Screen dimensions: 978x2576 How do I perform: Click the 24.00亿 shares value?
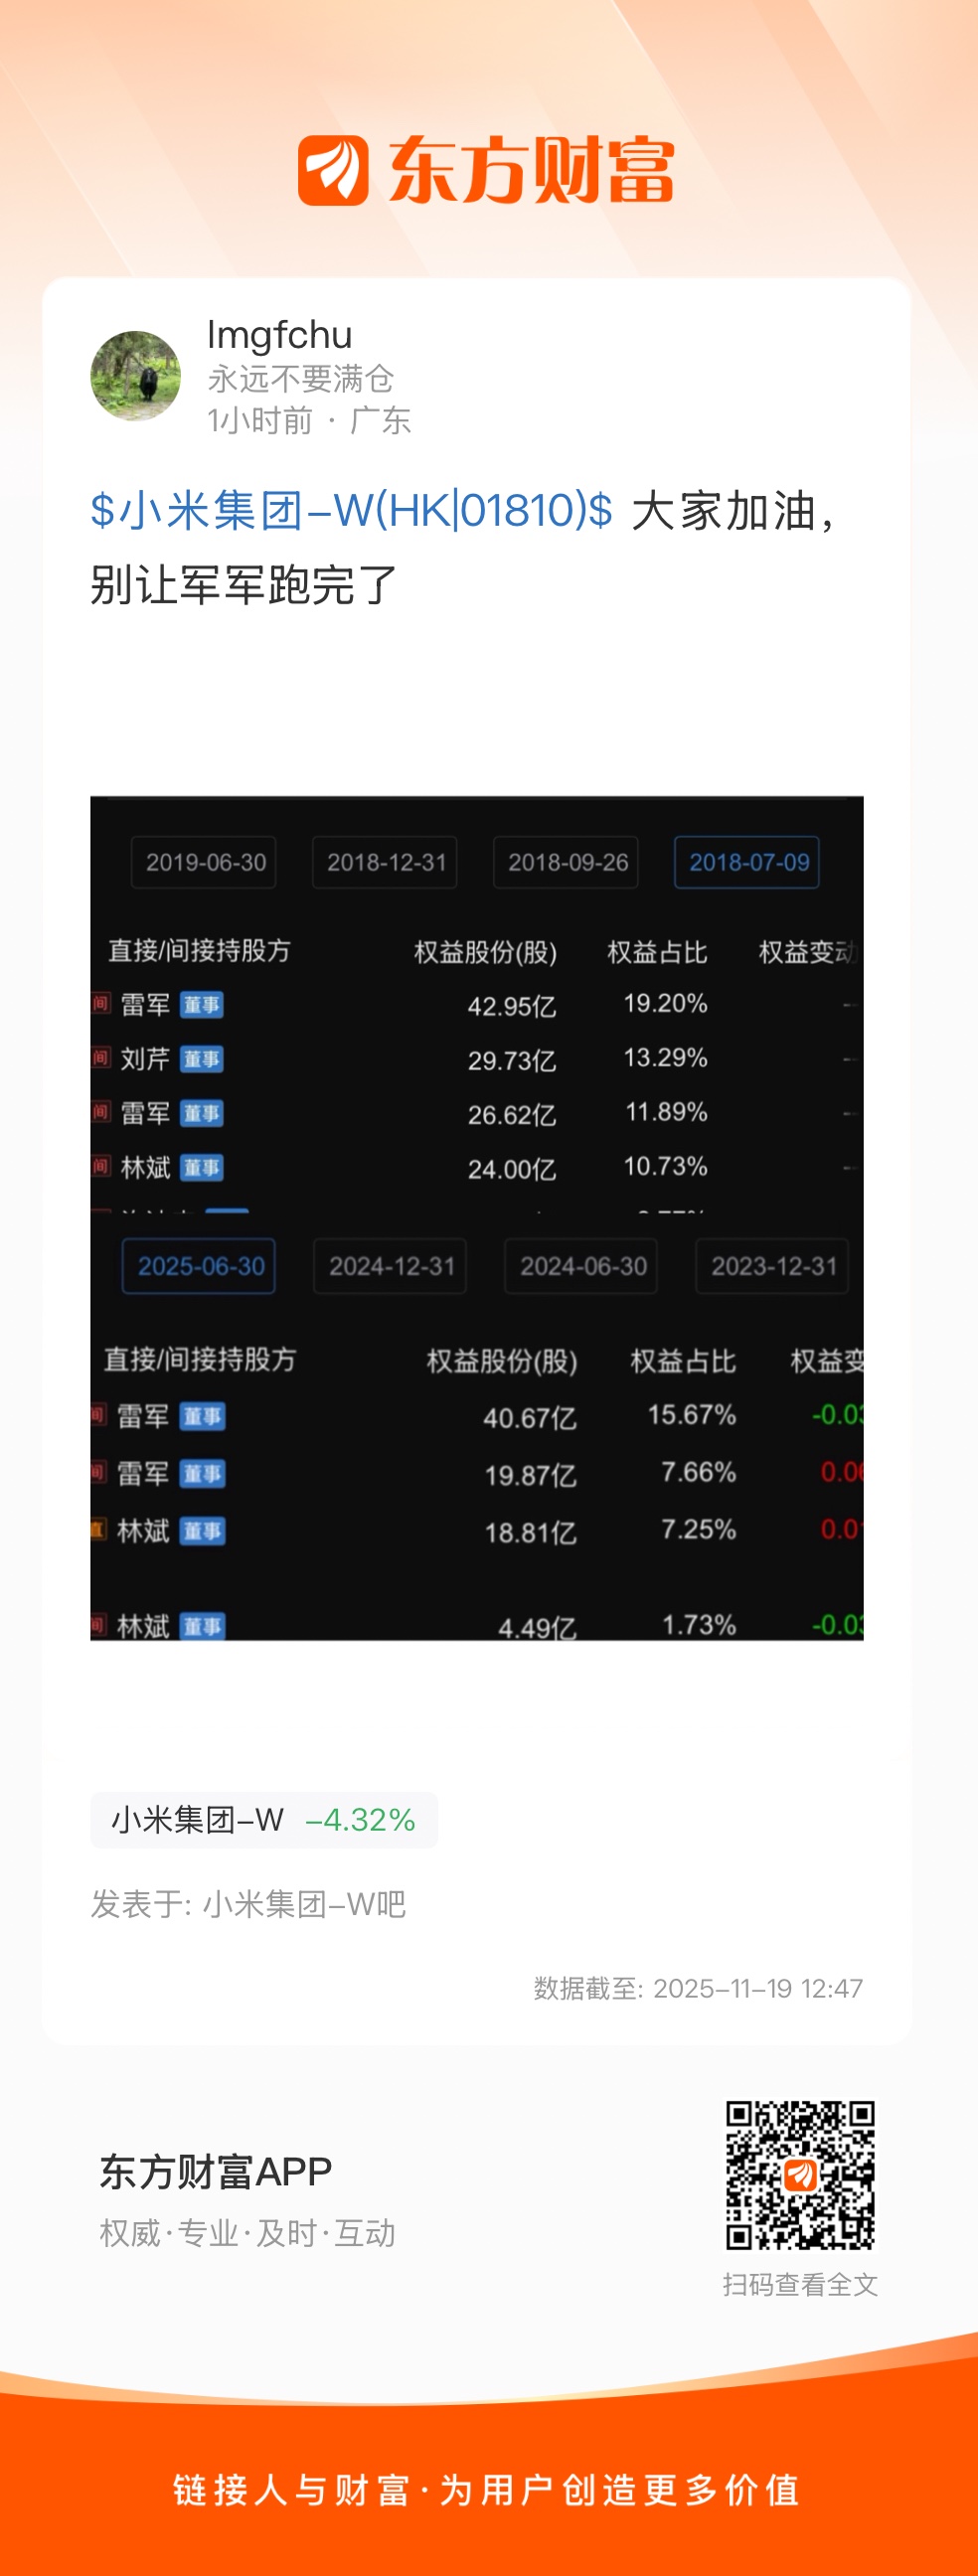tap(512, 1168)
